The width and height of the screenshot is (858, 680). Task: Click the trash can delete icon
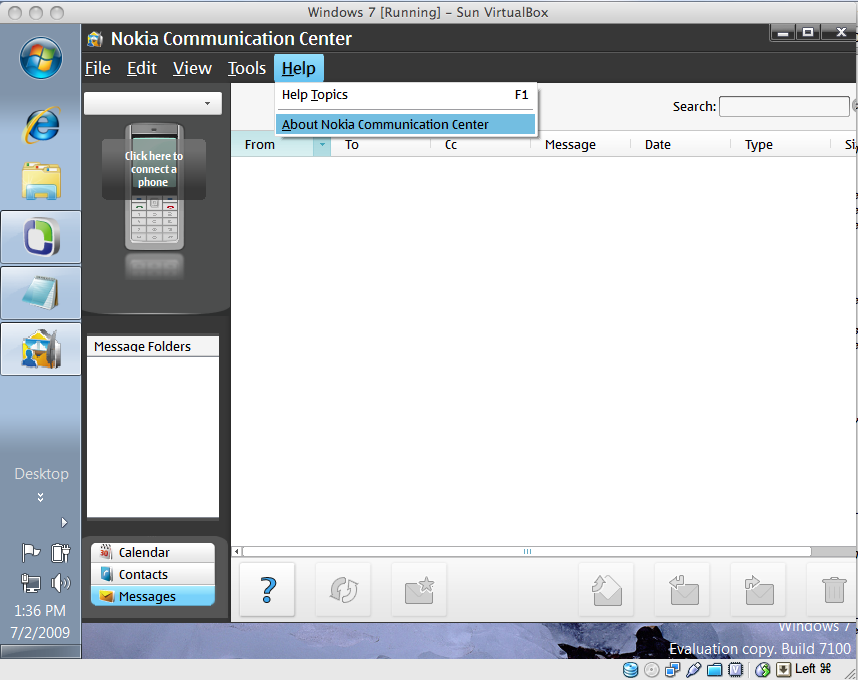coord(833,589)
